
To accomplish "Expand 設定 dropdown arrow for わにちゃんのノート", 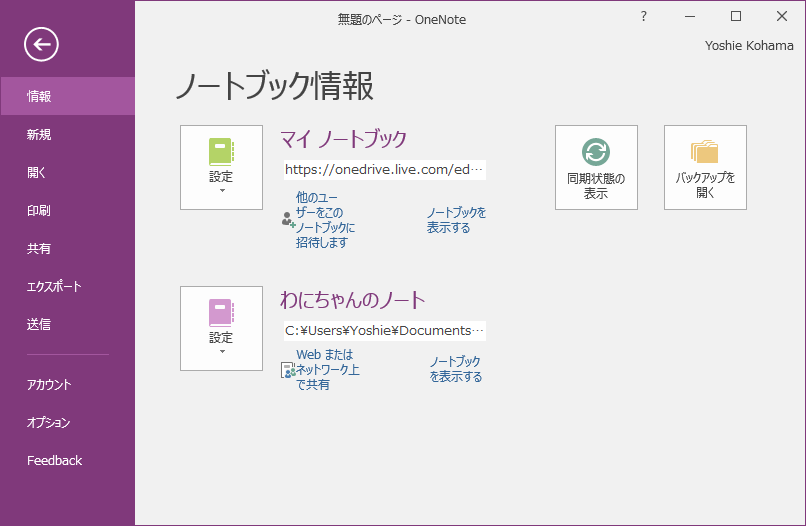I will tap(222, 352).
